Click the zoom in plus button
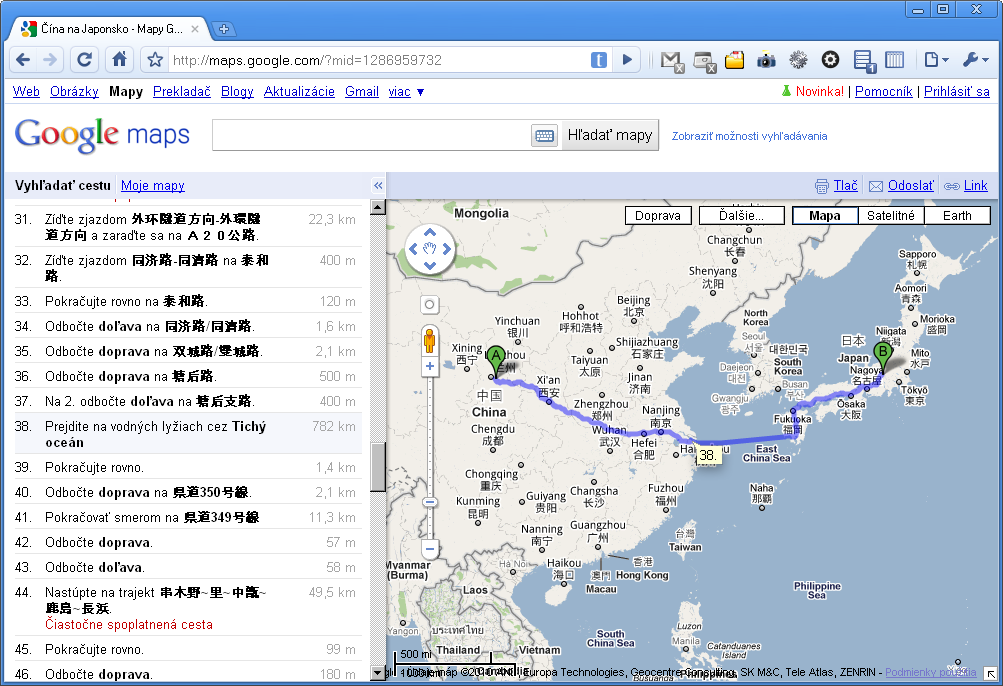The width and height of the screenshot is (1003, 686). point(430,367)
